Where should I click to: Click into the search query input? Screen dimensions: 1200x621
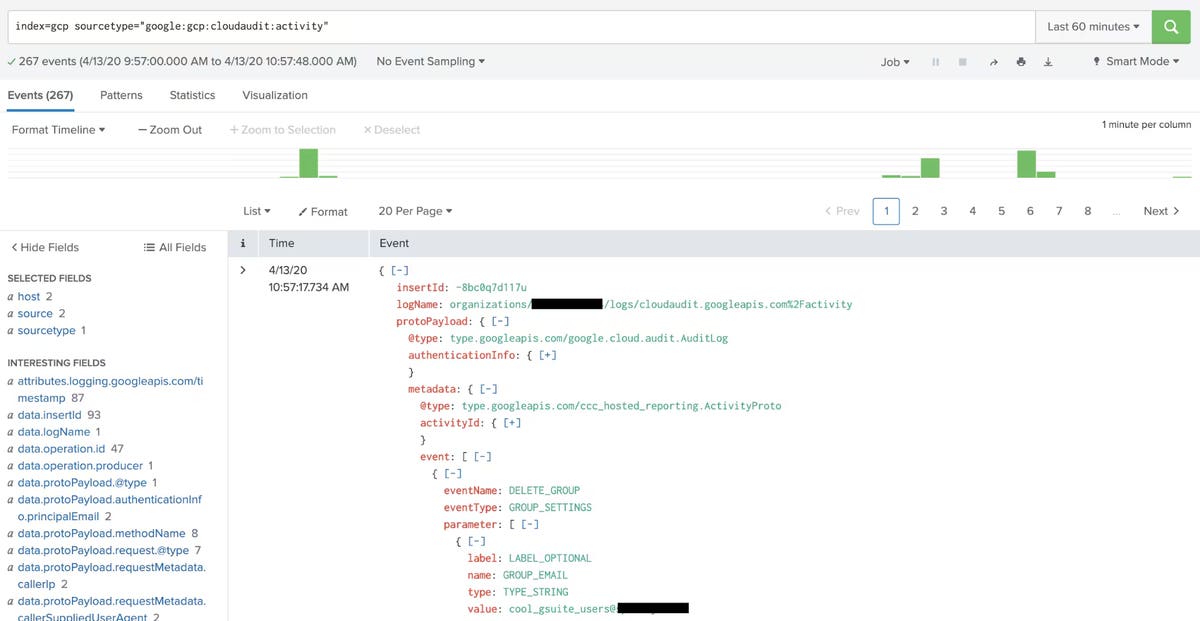[x=520, y=27]
